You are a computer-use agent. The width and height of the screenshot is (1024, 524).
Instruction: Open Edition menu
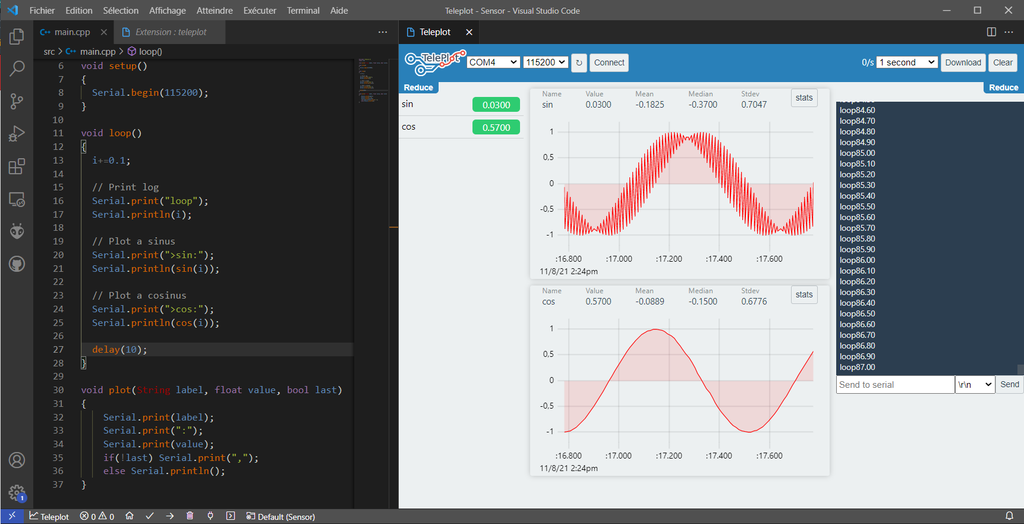tap(79, 10)
